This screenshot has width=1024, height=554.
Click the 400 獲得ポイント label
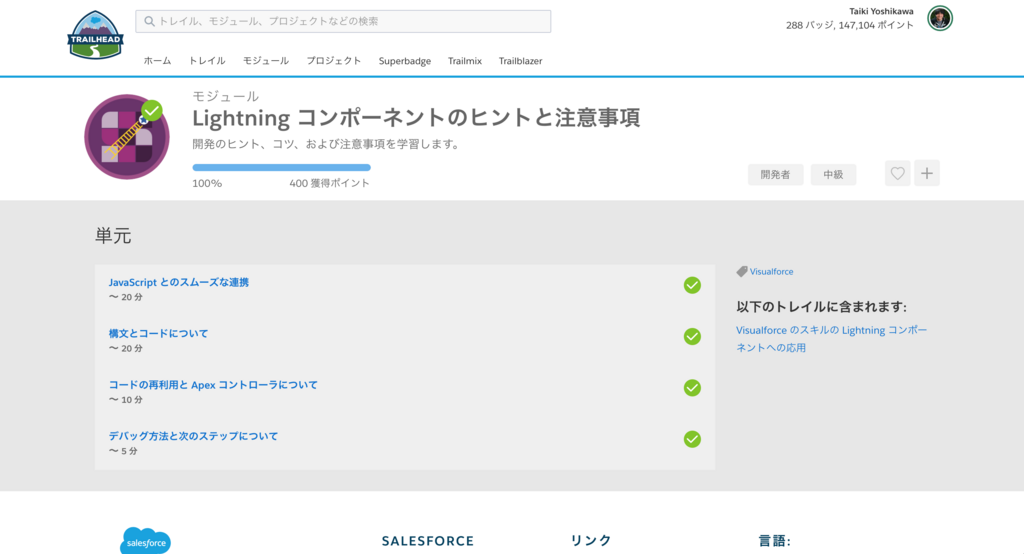pyautogui.click(x=329, y=184)
